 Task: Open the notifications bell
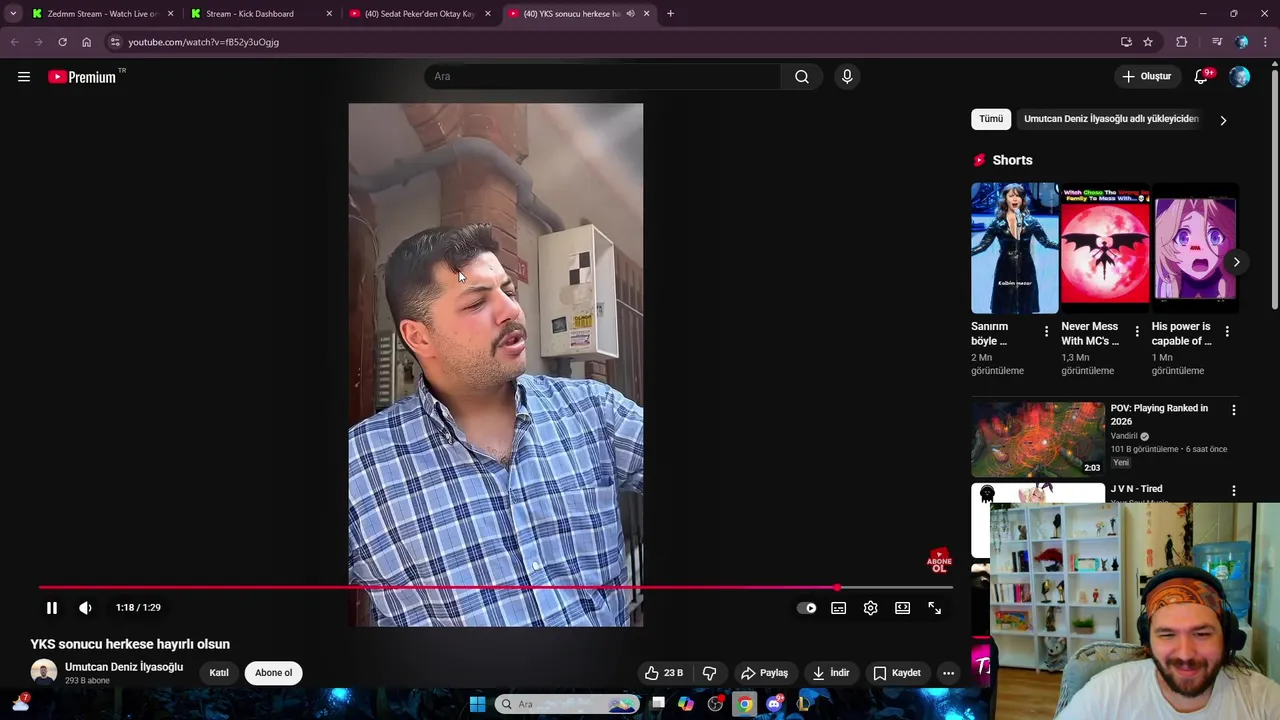click(1202, 77)
